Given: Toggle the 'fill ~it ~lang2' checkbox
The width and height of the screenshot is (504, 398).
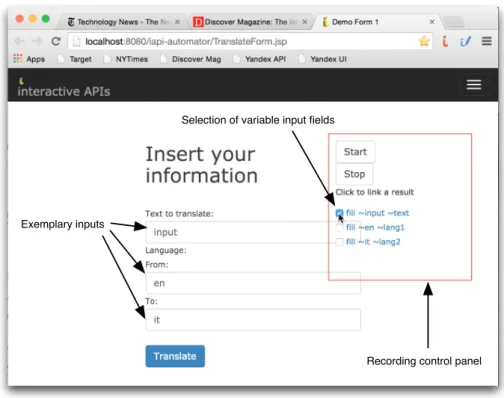Looking at the screenshot, I should click(339, 242).
